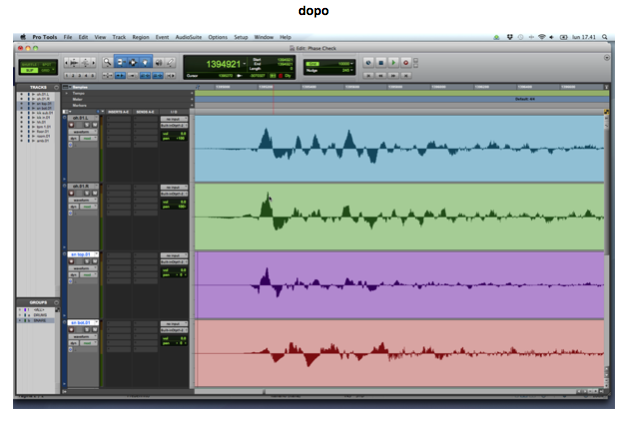This screenshot has height=432, width=632.
Task: Click the Fast Forward transport button
Action: pyautogui.click(x=393, y=75)
